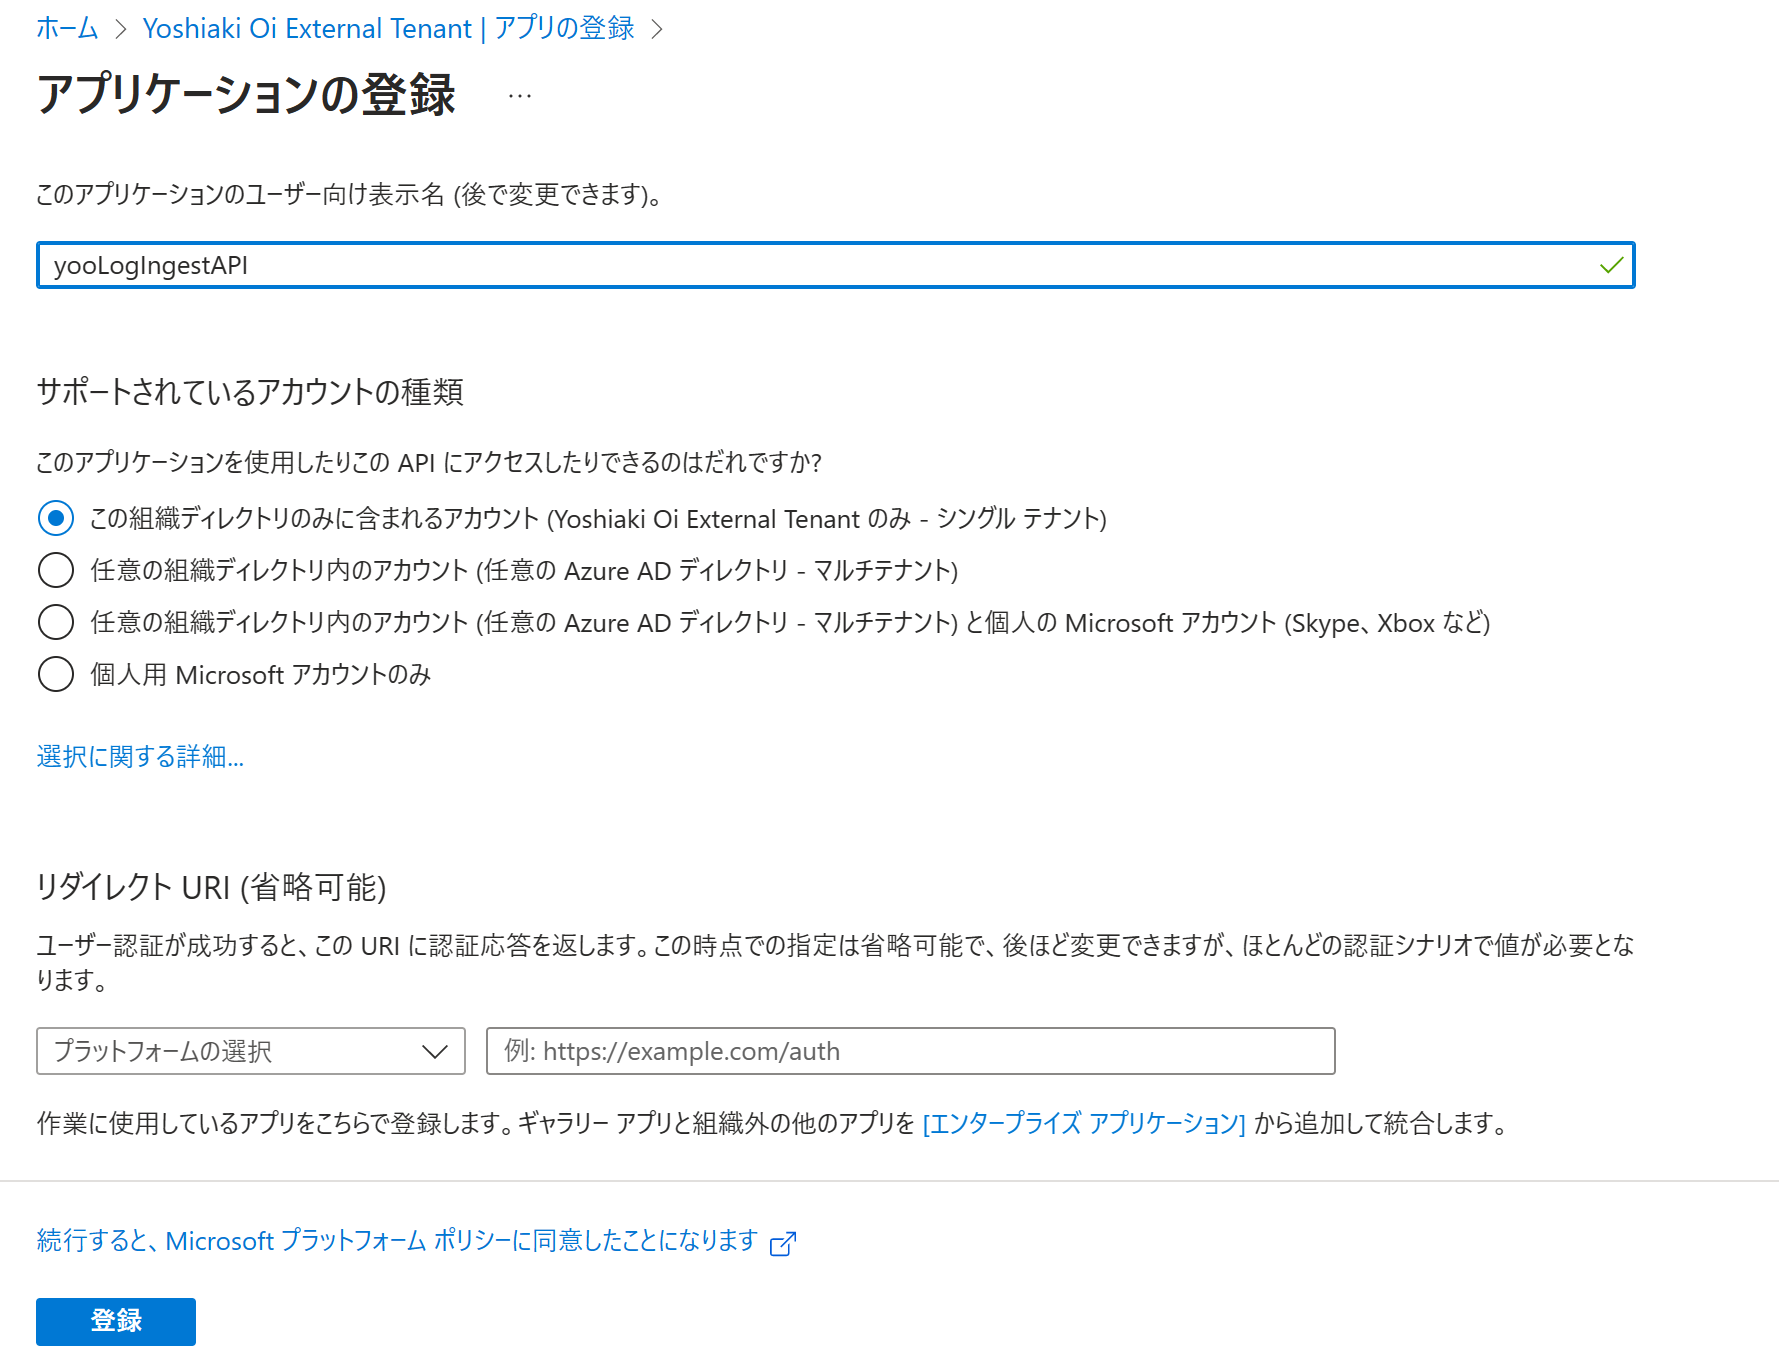Click the redirect URI input field

point(910,1051)
